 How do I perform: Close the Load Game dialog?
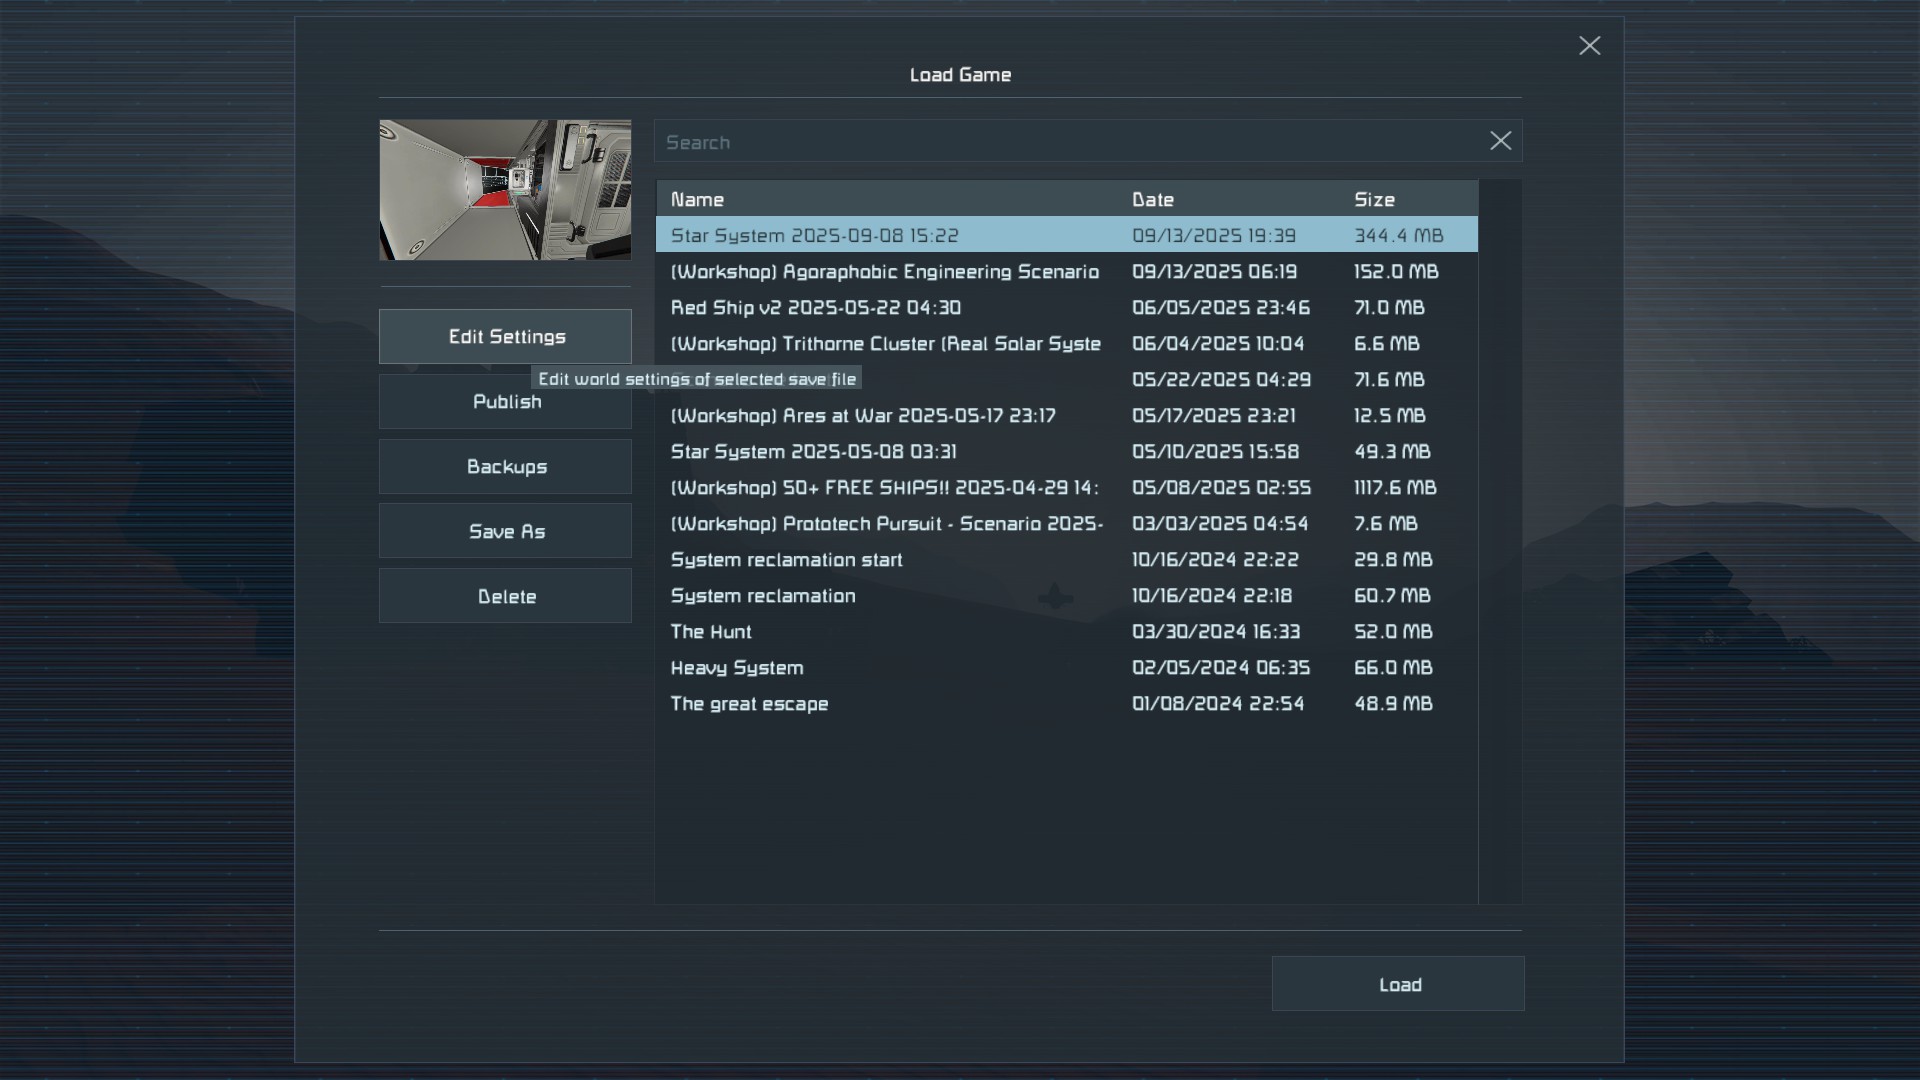pyautogui.click(x=1589, y=46)
